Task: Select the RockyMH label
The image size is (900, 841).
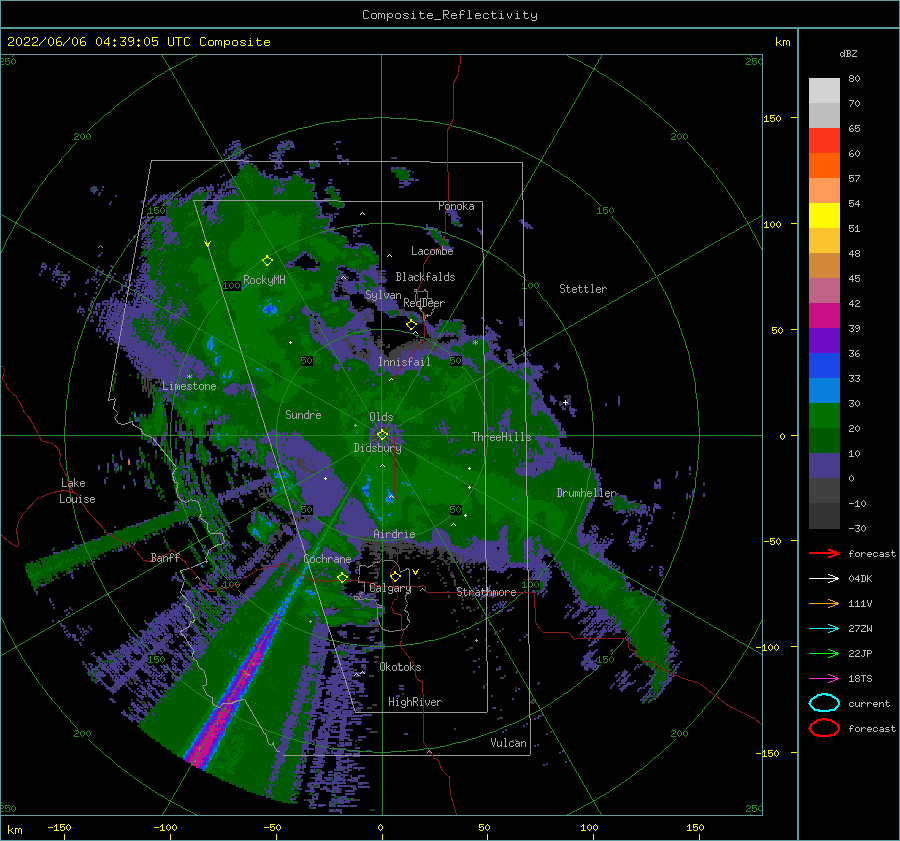Action: pos(264,280)
